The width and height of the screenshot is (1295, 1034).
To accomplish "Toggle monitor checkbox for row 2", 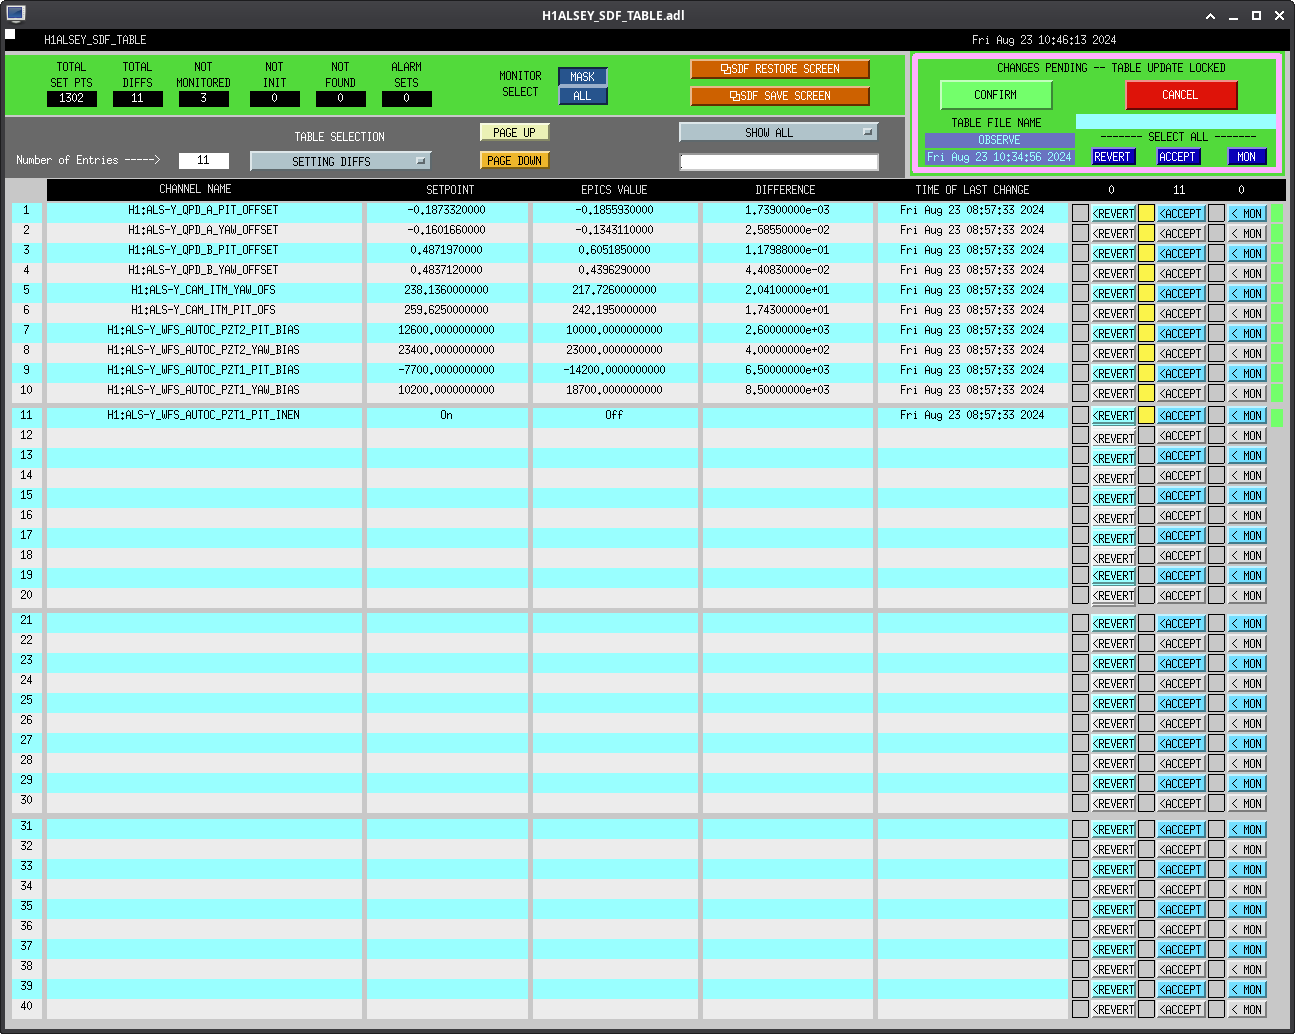I will pos(1216,233).
